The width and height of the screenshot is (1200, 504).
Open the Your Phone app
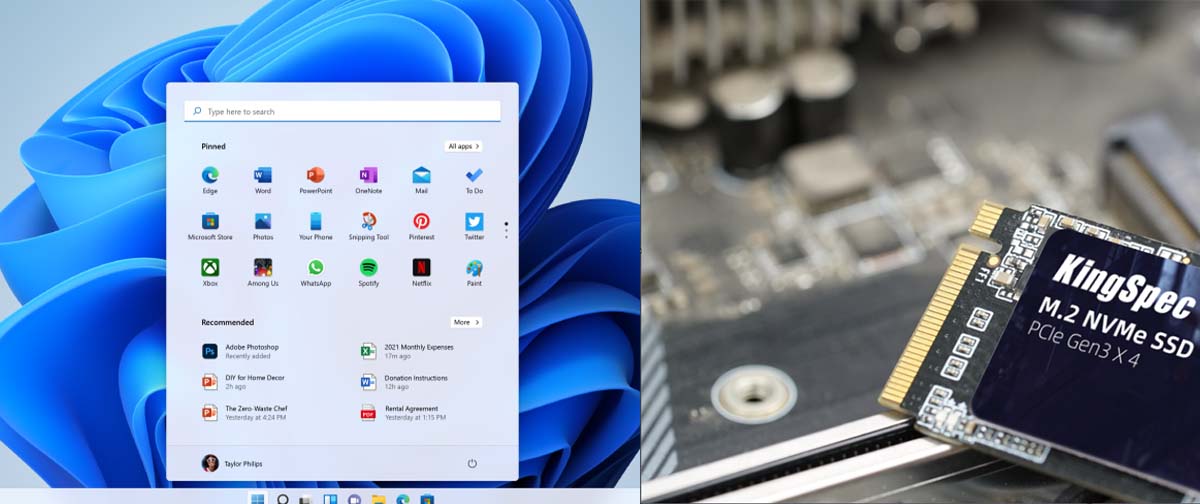coord(316,226)
